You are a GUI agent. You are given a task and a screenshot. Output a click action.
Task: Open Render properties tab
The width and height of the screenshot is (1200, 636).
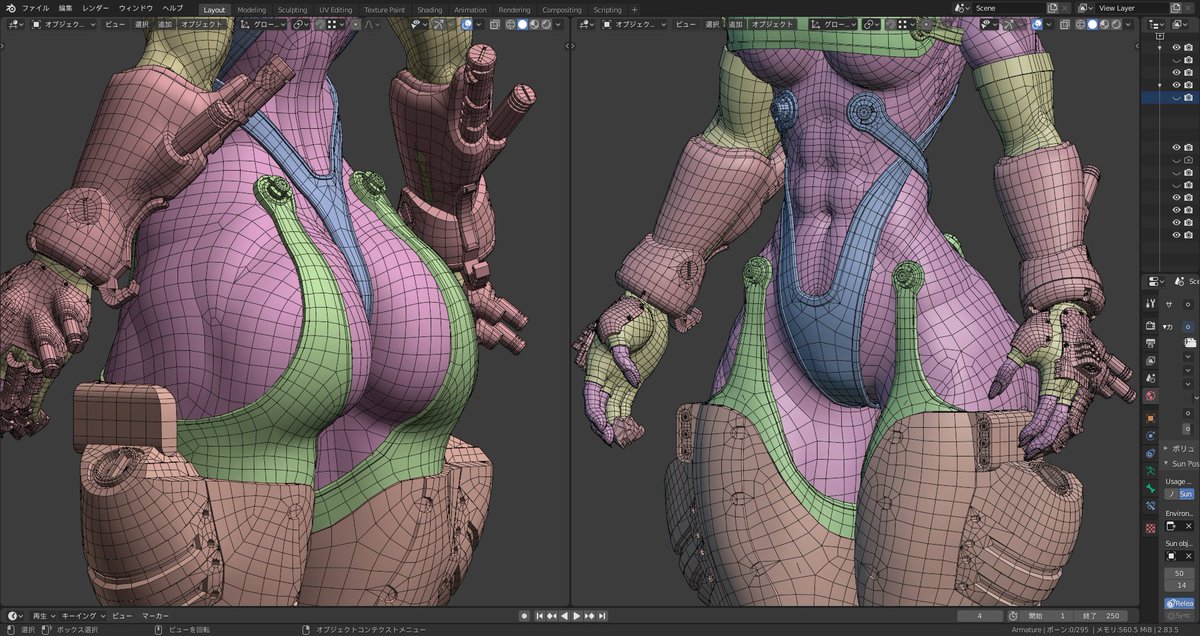click(x=1151, y=325)
